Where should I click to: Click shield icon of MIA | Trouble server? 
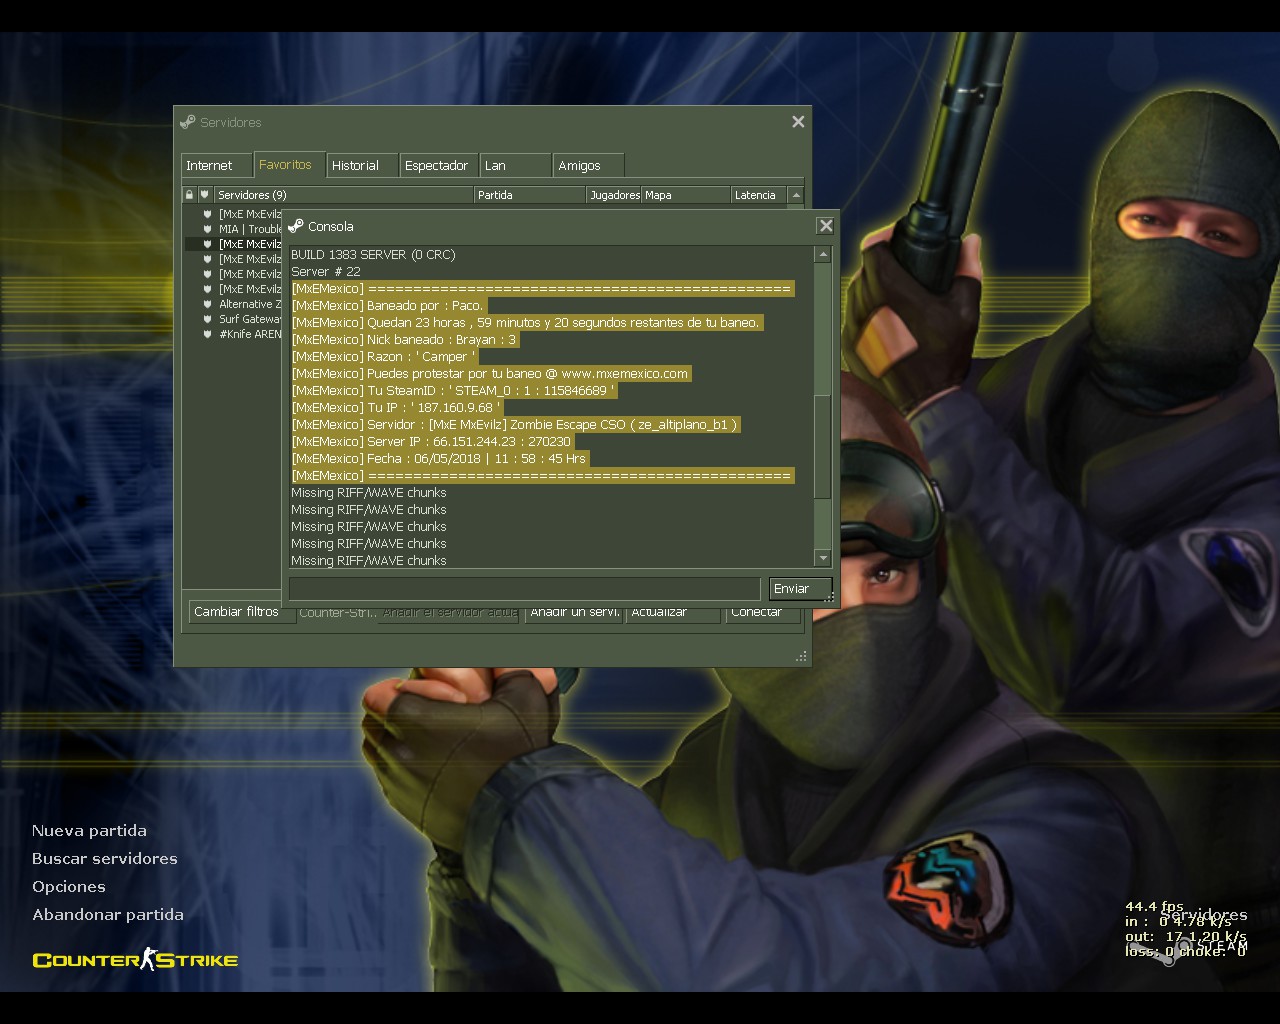208,229
